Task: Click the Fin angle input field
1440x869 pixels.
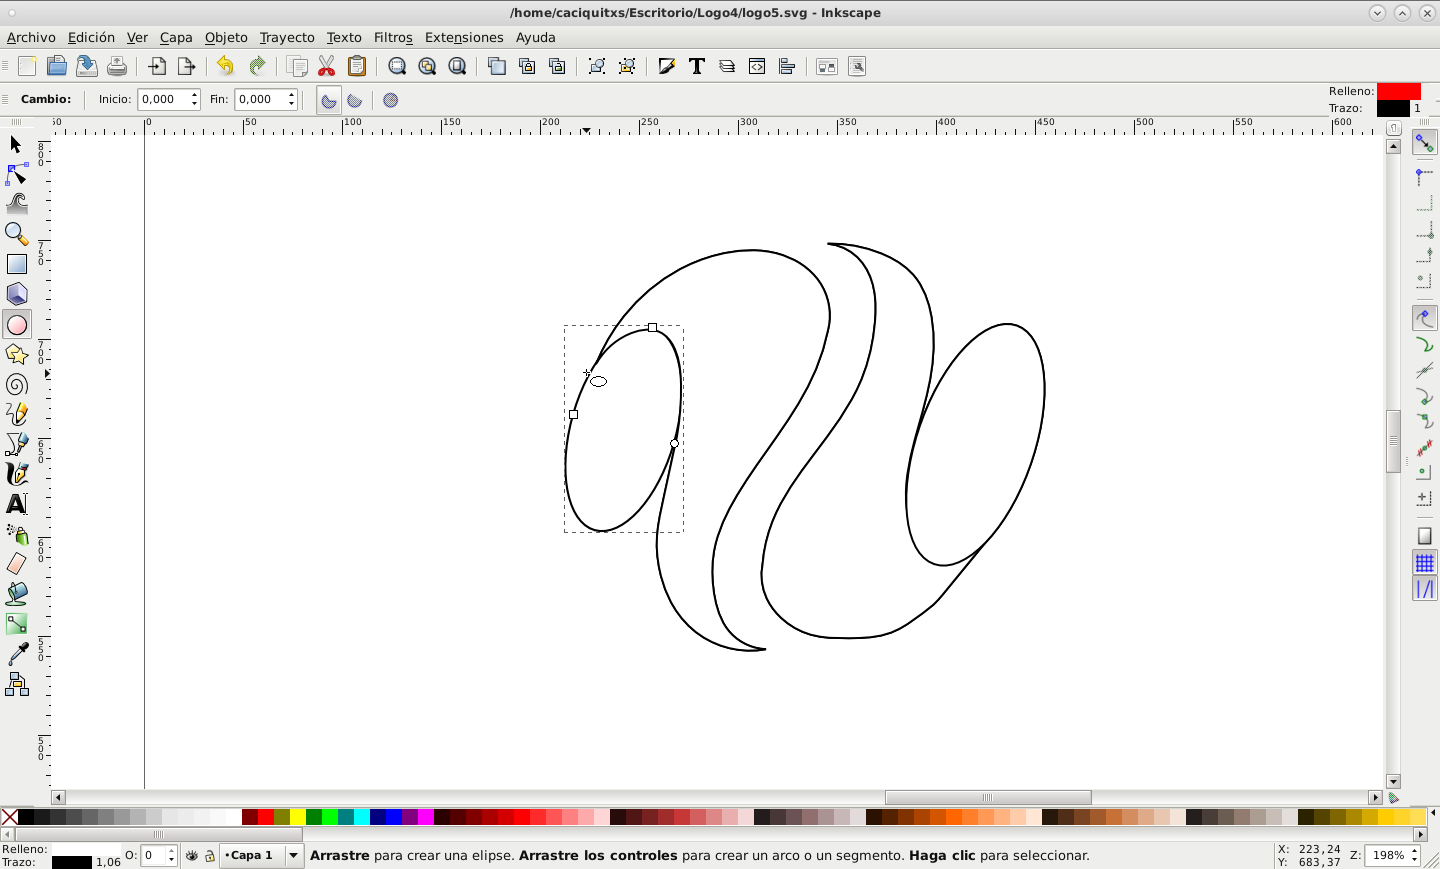Action: tap(260, 99)
